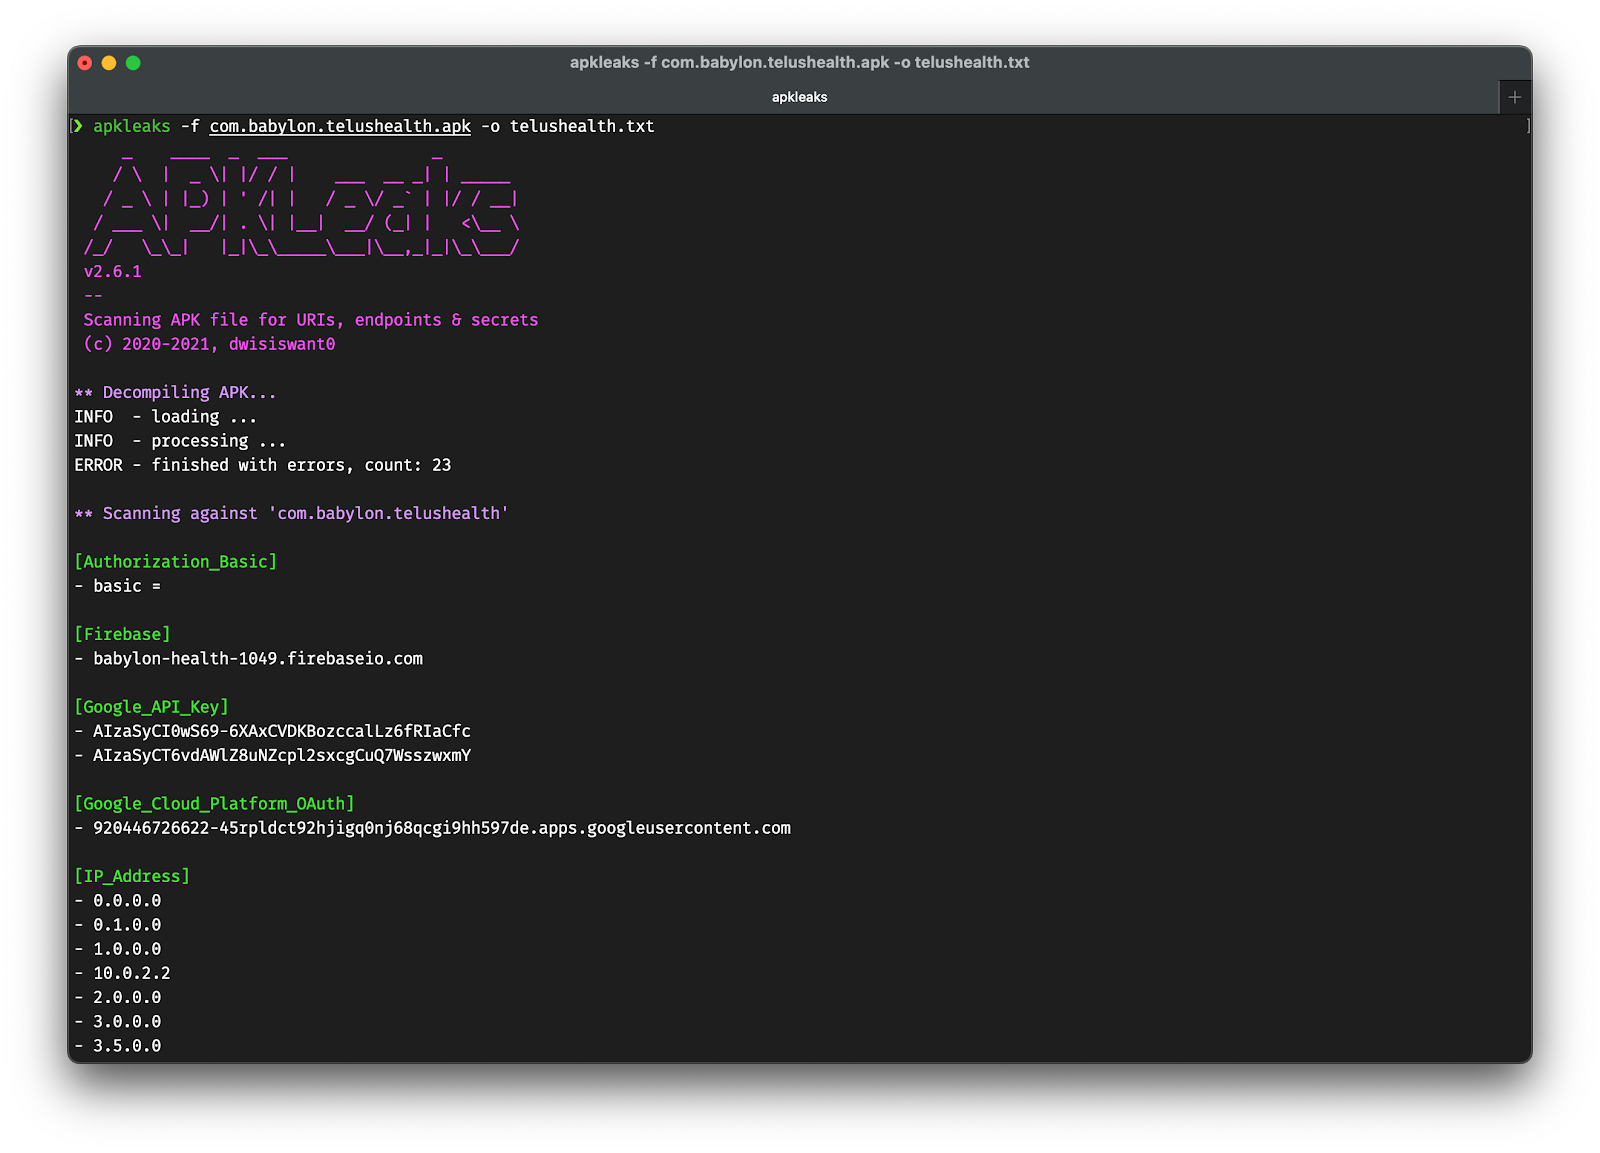Click '** Decompiling APK...' line

point(175,392)
